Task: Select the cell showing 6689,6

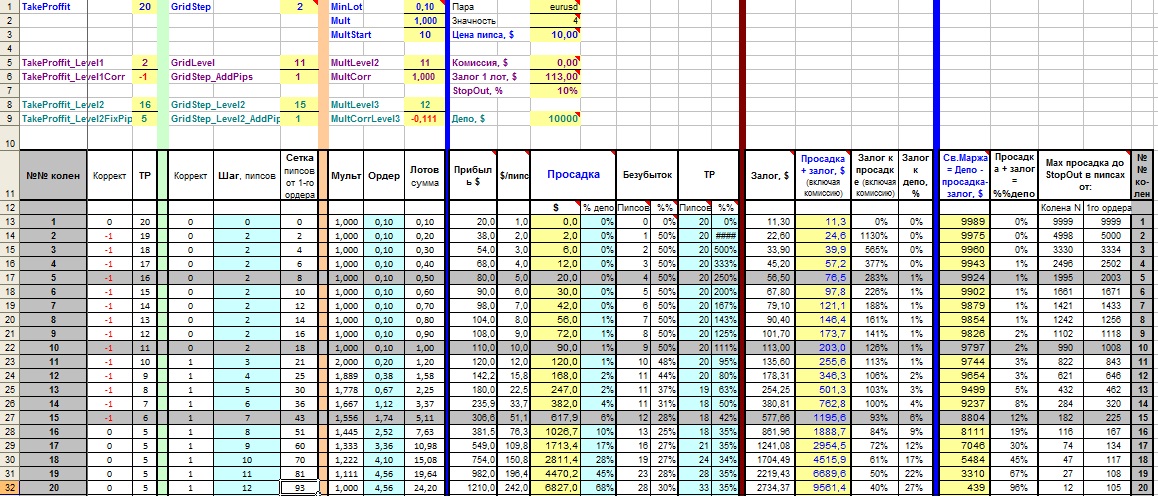Action: pyautogui.click(x=823, y=475)
